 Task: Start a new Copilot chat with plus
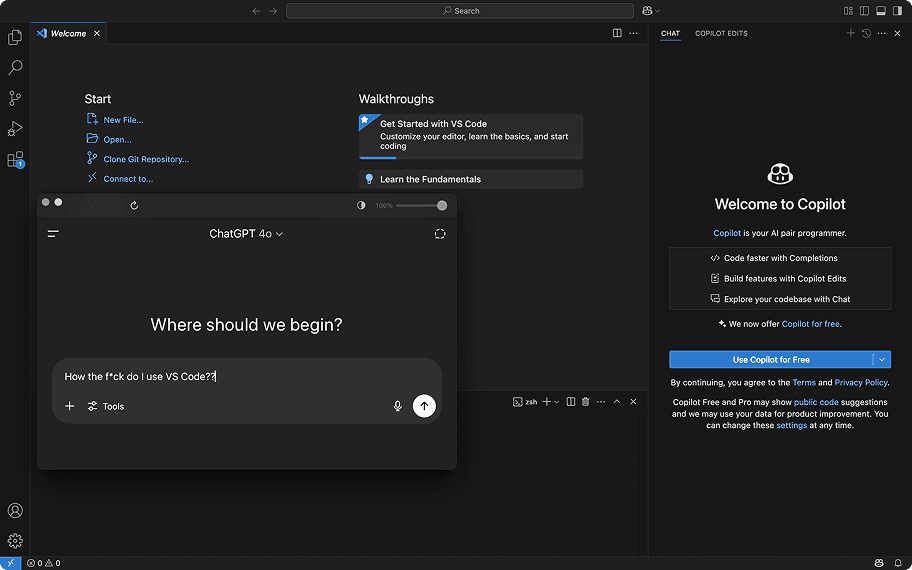[x=850, y=33]
